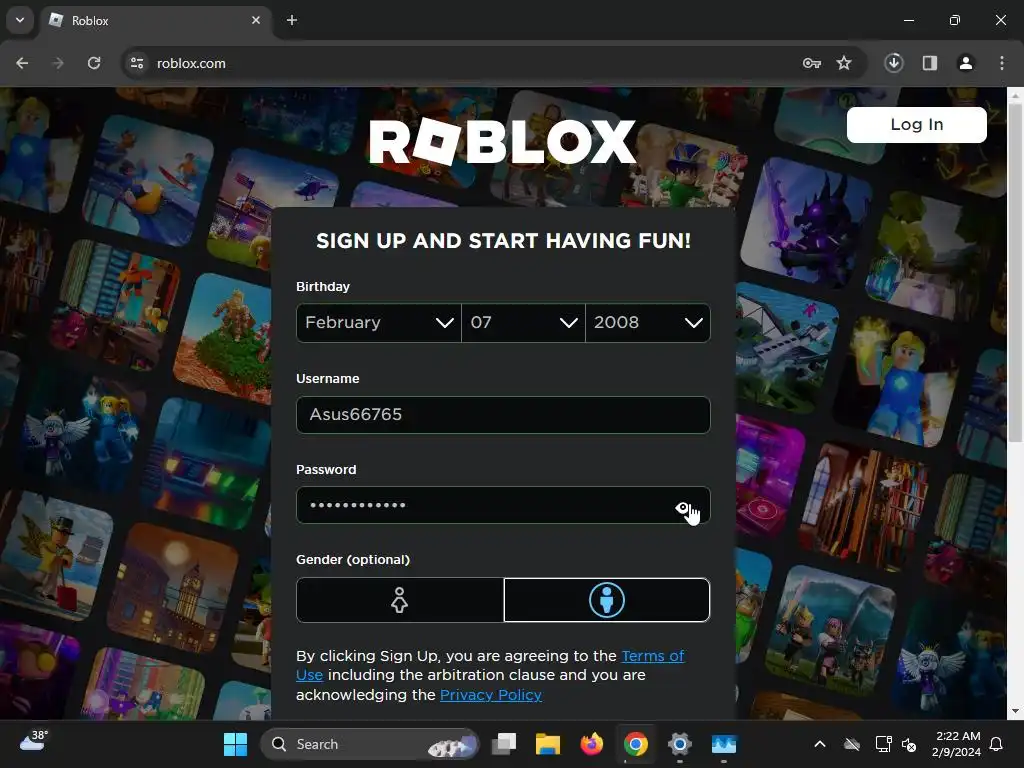Click the page vertical scrollbar thumb
This screenshot has width=1024, height=768.
pyautogui.click(x=1016, y=271)
